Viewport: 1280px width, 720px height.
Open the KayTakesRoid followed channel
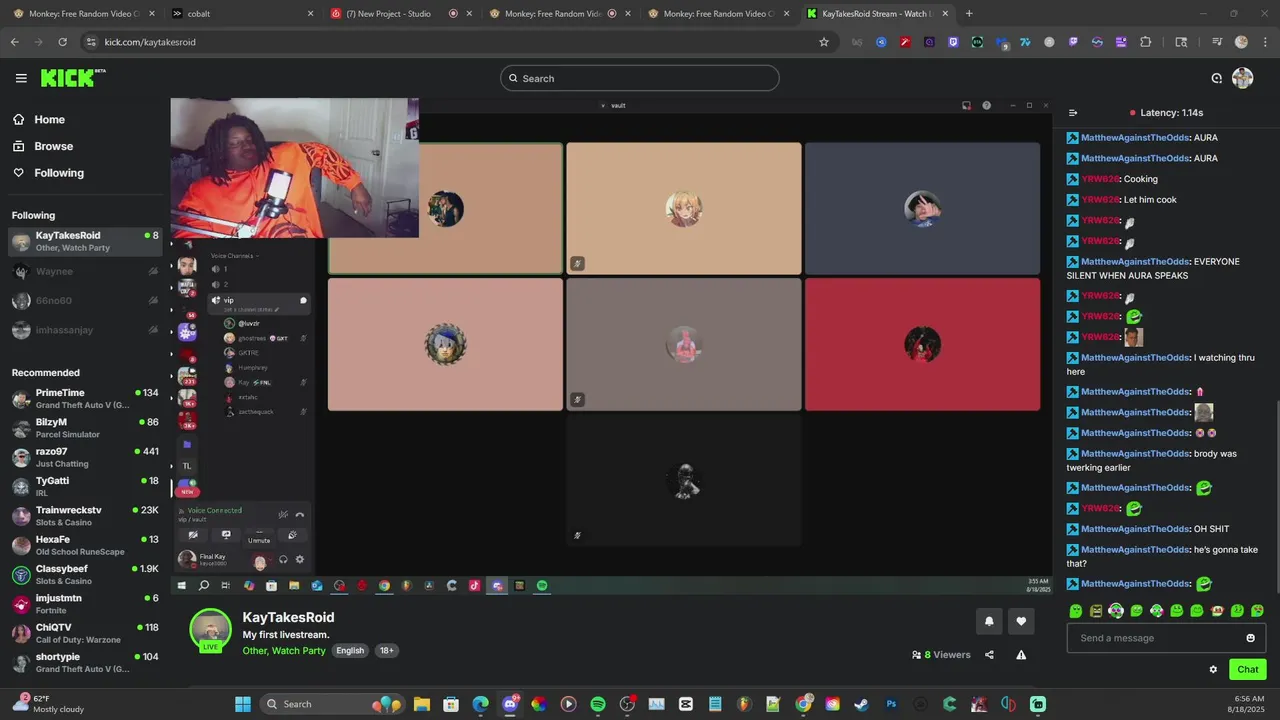click(85, 241)
